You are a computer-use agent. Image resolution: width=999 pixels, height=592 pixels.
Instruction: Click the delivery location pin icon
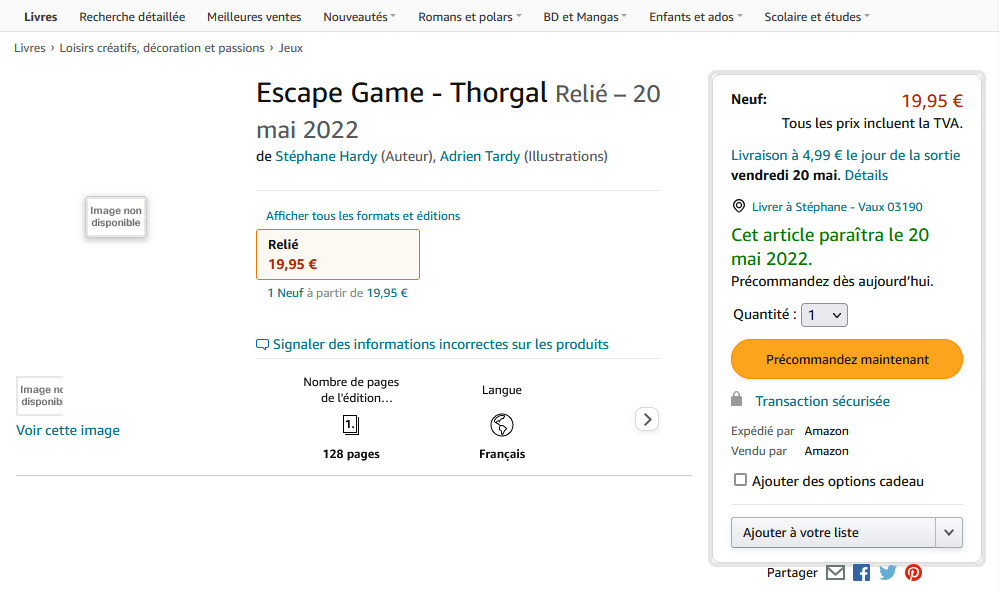point(739,206)
